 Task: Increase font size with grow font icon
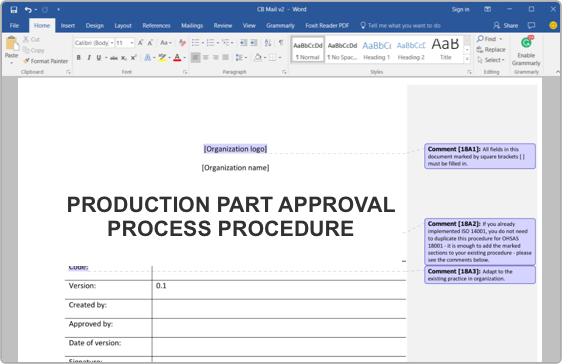pos(140,43)
